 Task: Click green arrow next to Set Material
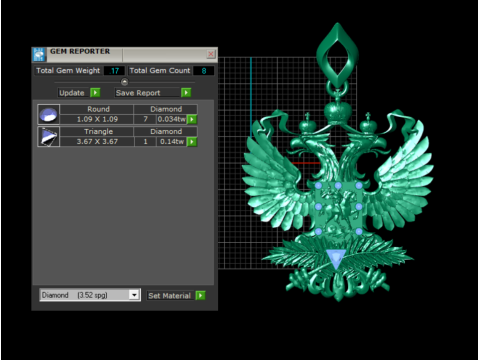[x=200, y=295]
